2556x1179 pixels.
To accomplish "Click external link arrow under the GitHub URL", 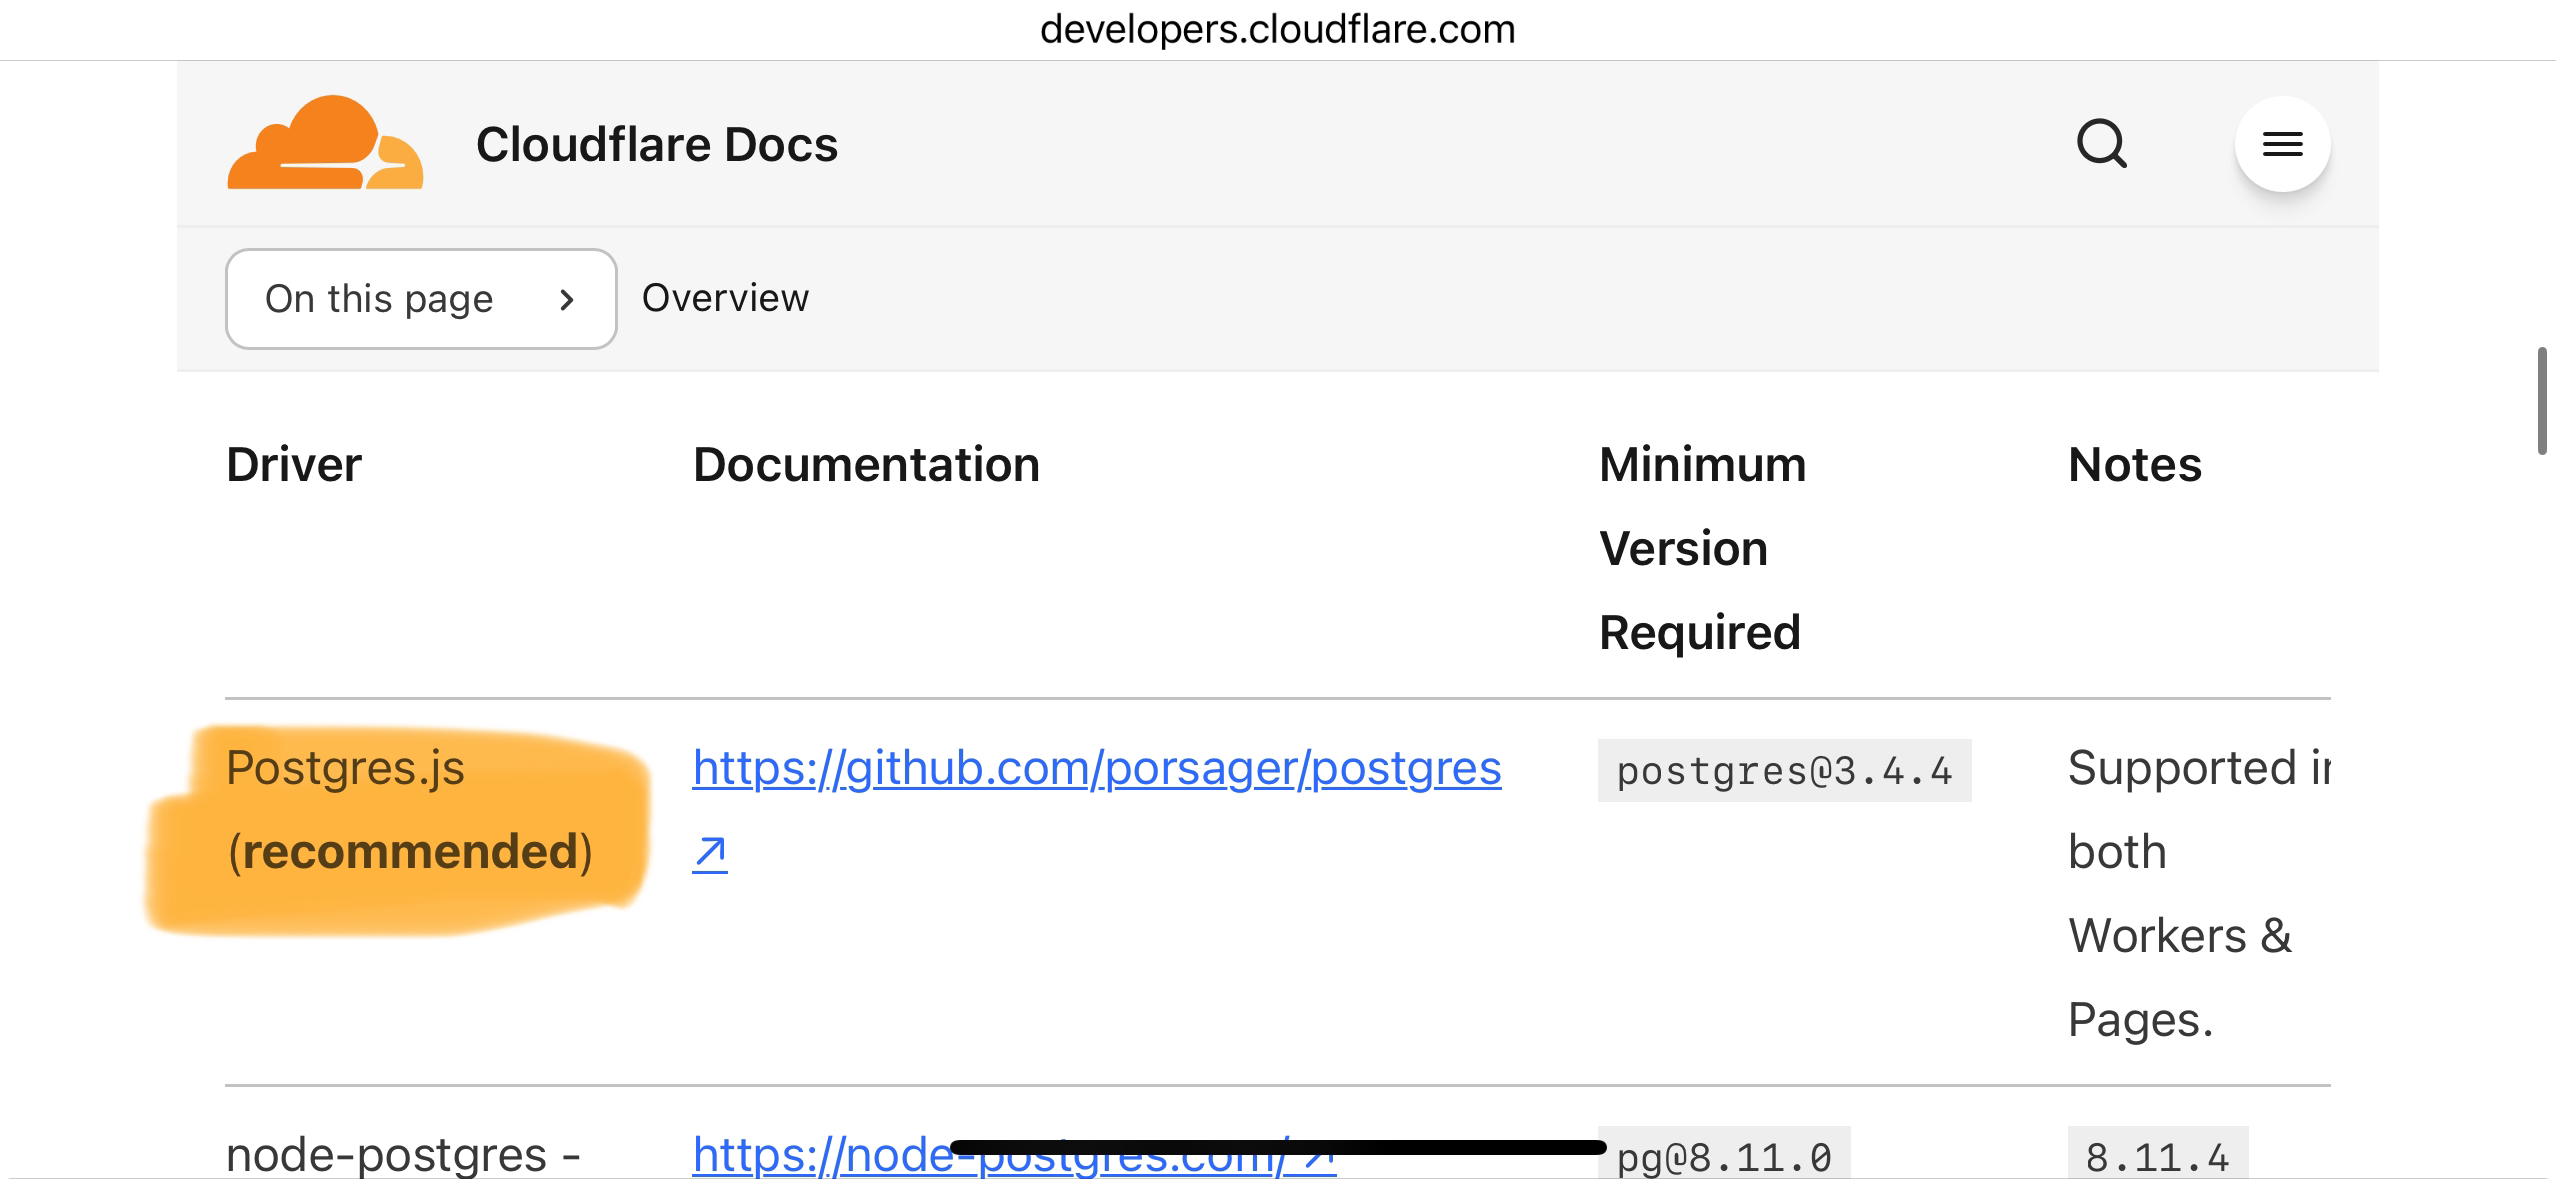I will click(x=710, y=853).
